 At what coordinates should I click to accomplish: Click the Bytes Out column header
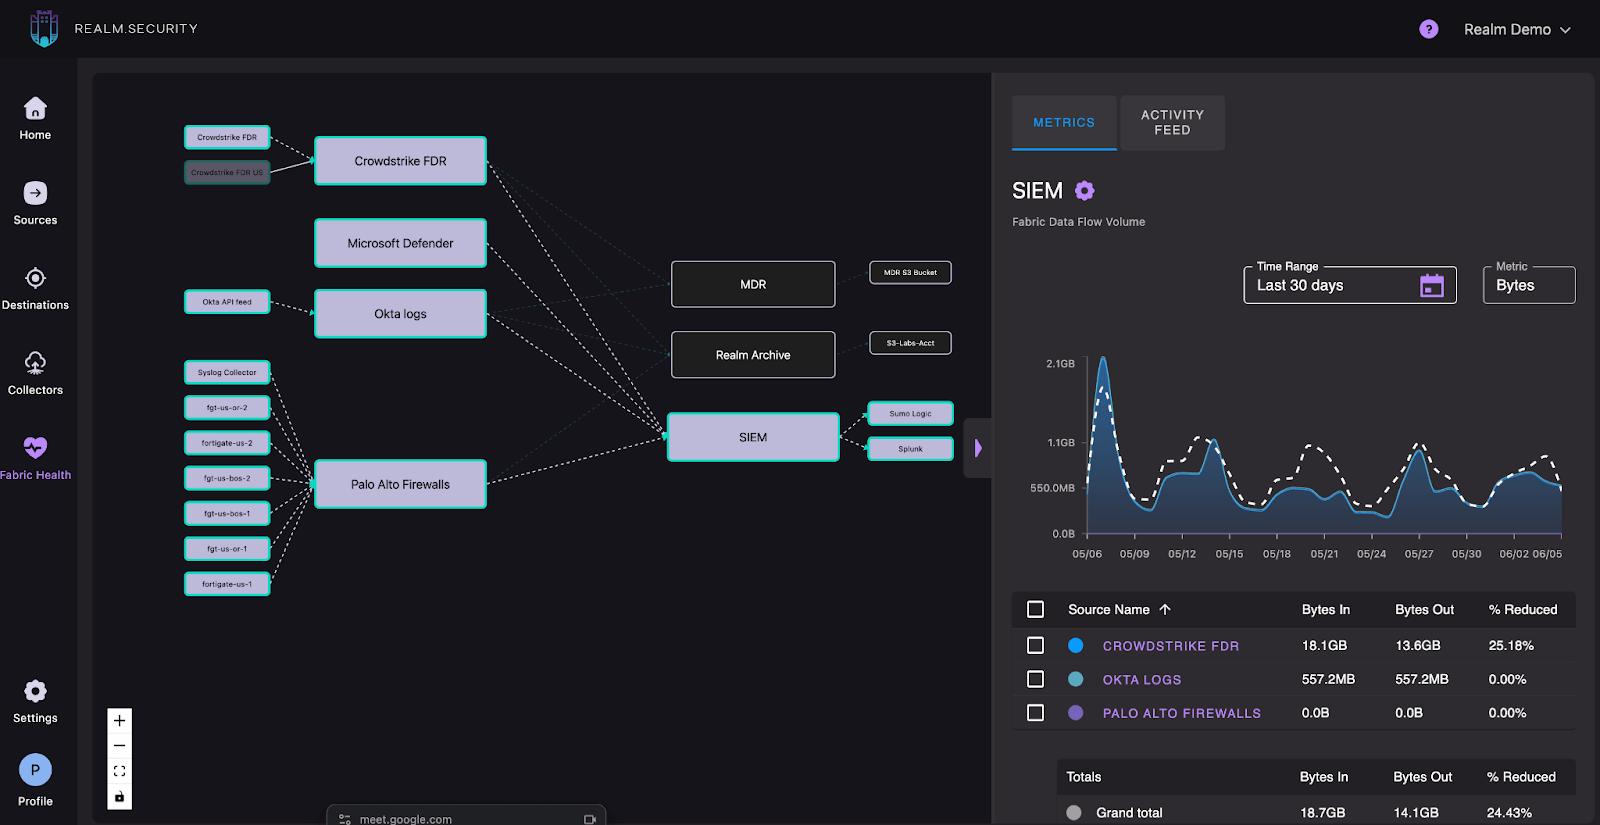point(1425,609)
